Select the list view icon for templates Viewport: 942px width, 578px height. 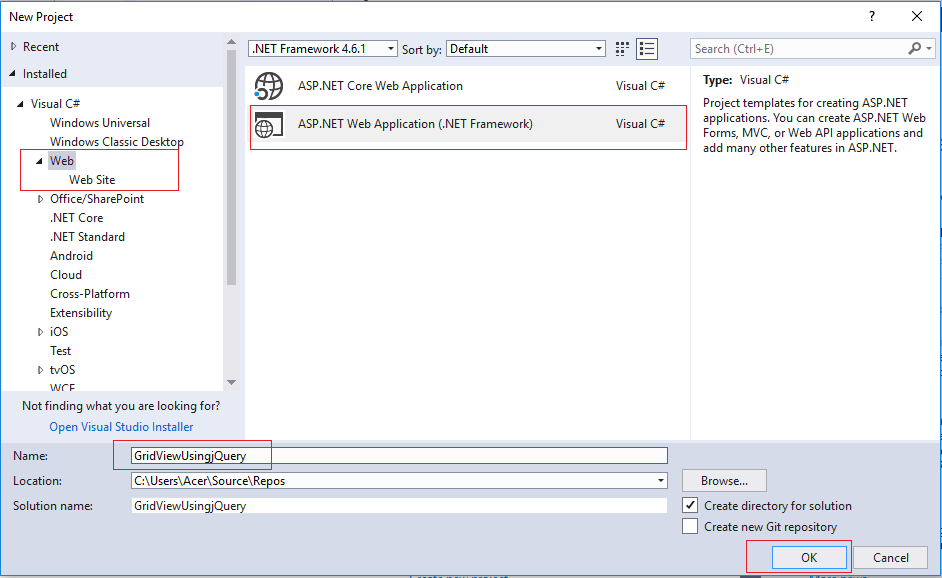point(647,48)
